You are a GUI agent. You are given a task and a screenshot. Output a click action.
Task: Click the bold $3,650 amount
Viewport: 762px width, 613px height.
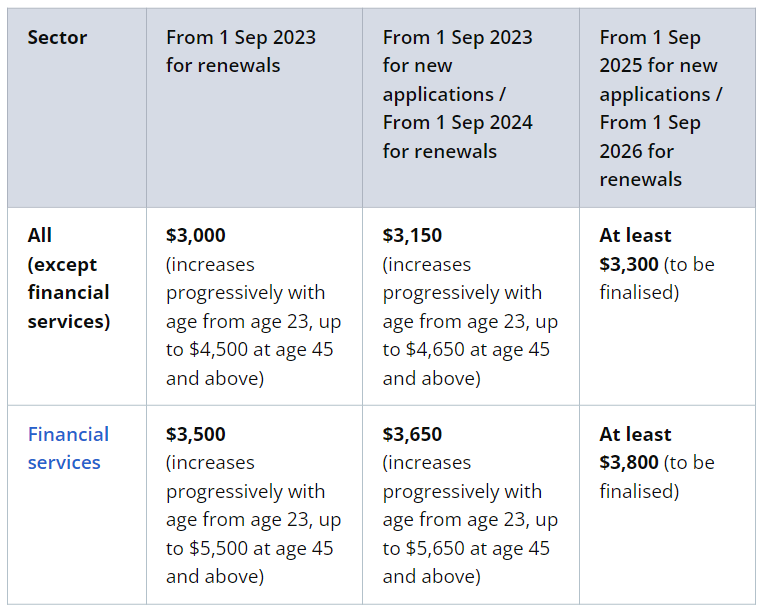[x=412, y=435]
